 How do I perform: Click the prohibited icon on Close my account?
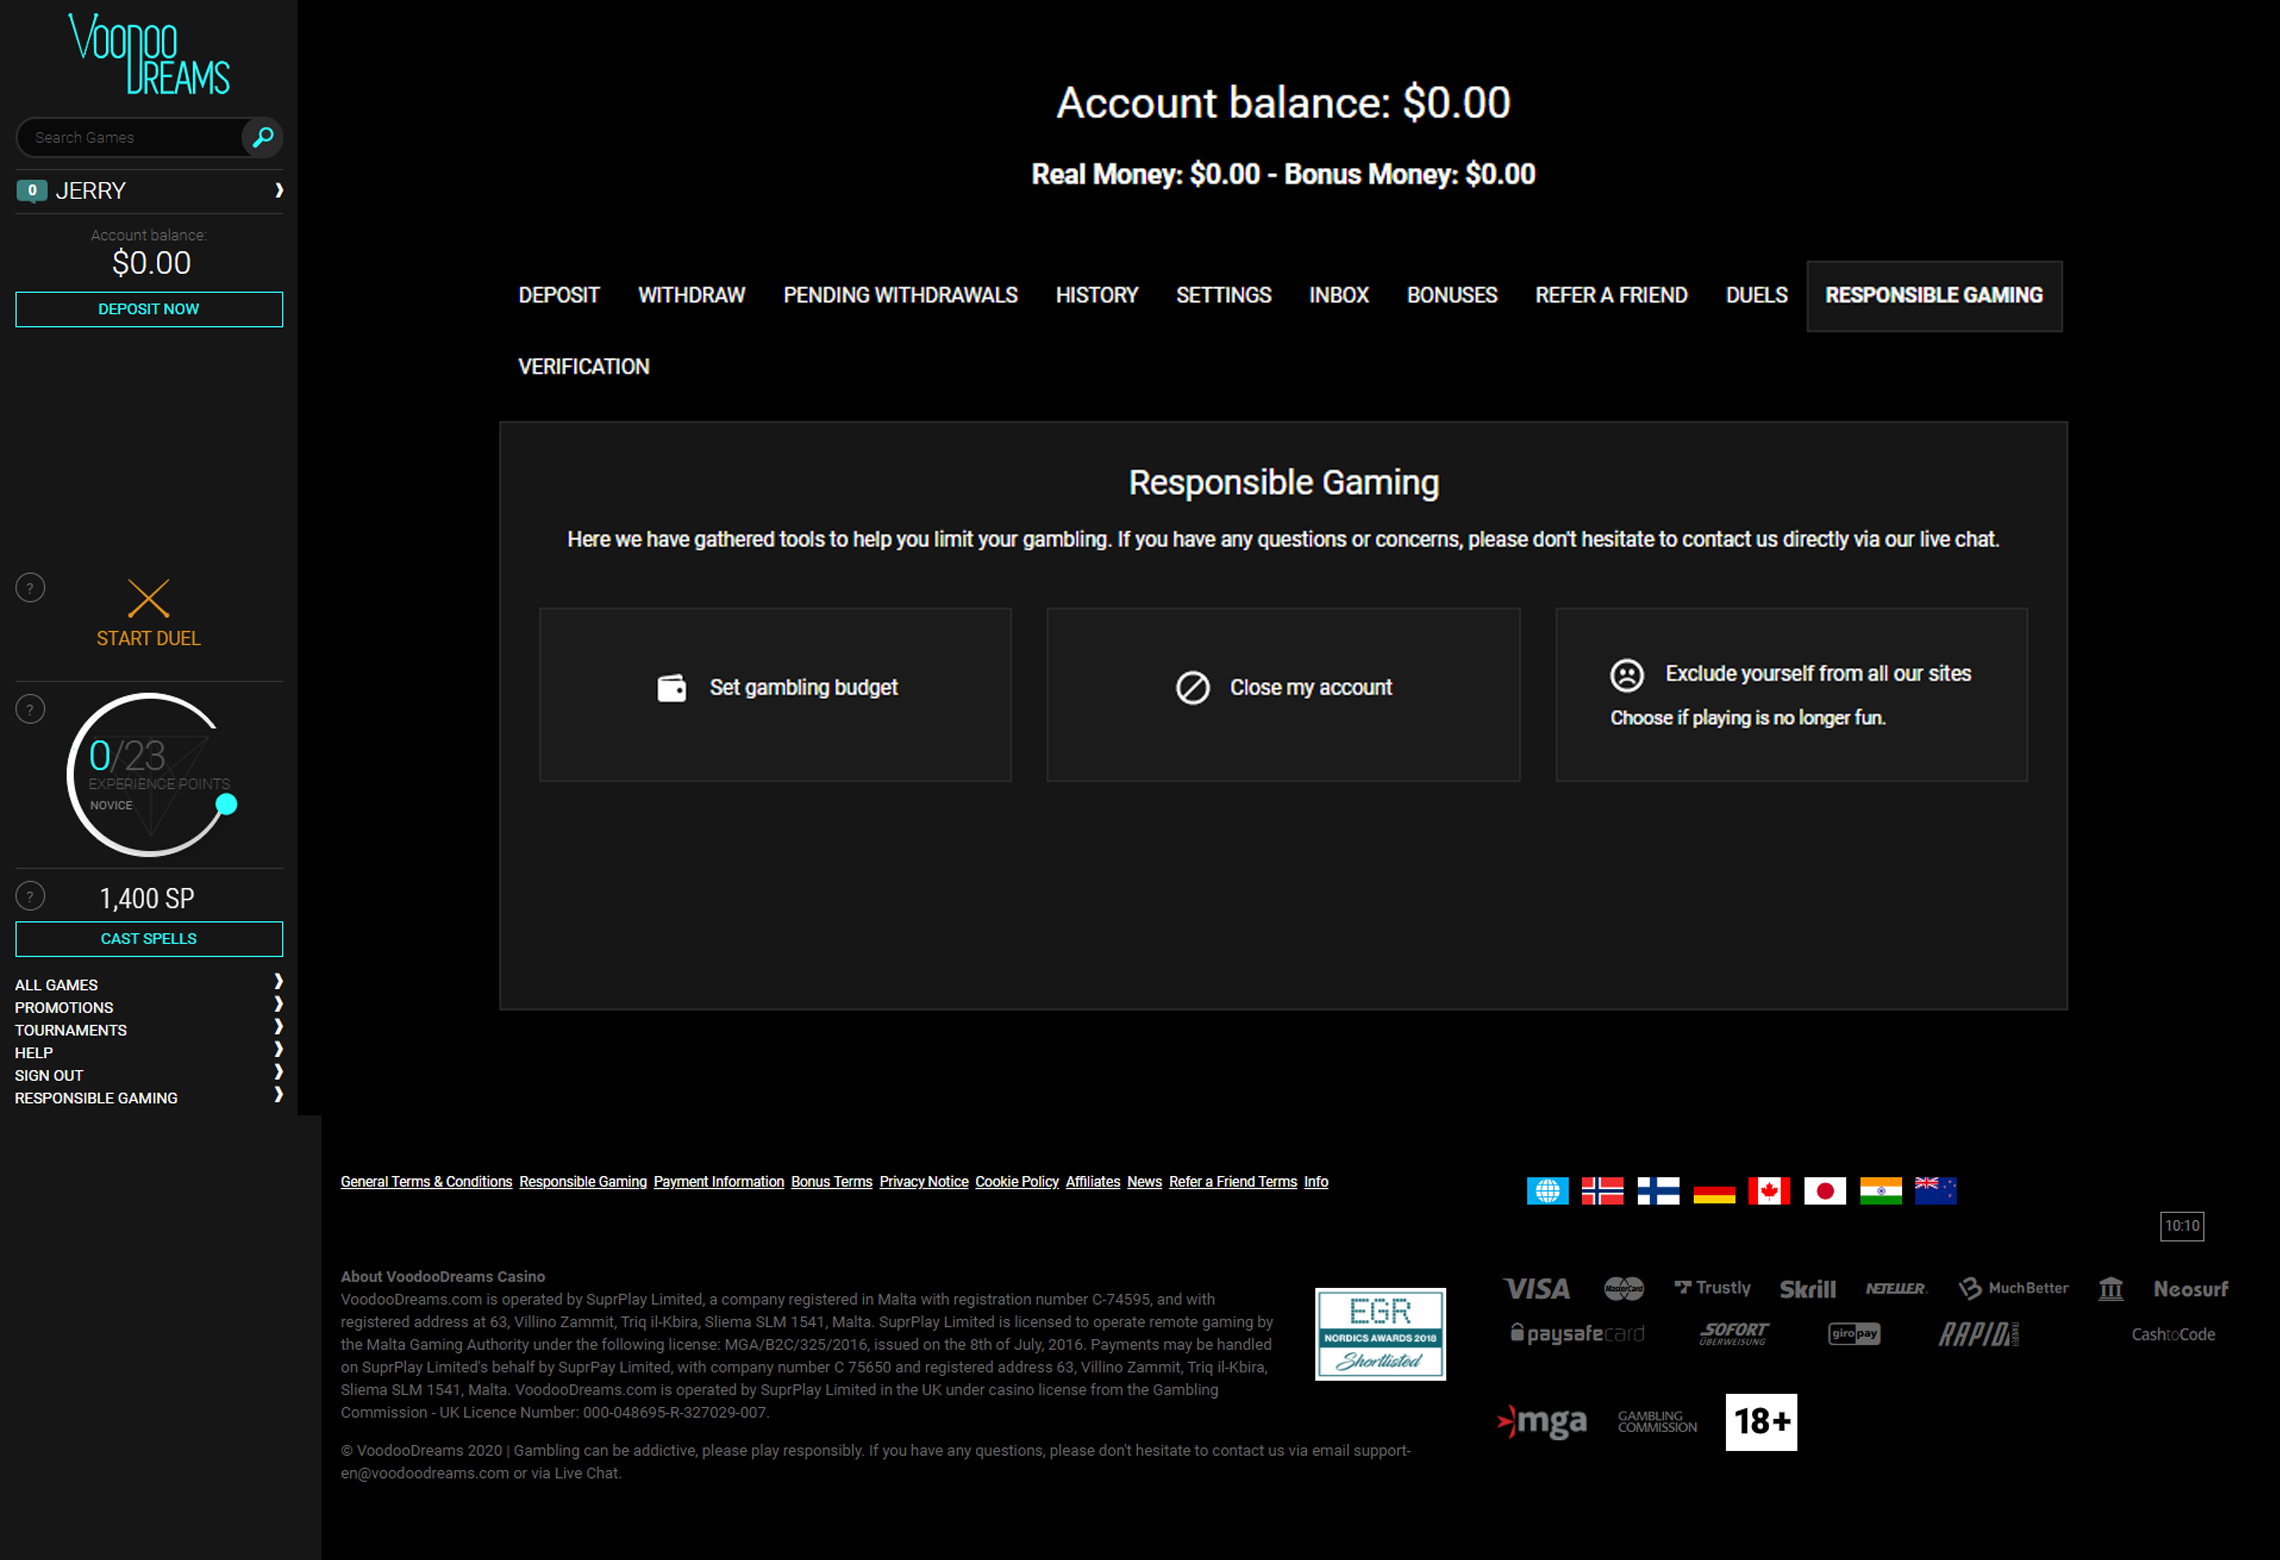pos(1192,688)
